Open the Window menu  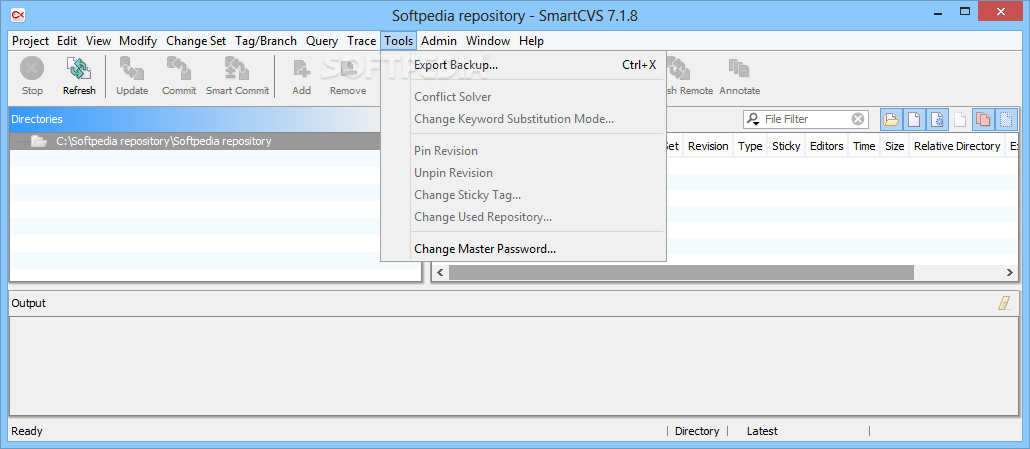488,41
